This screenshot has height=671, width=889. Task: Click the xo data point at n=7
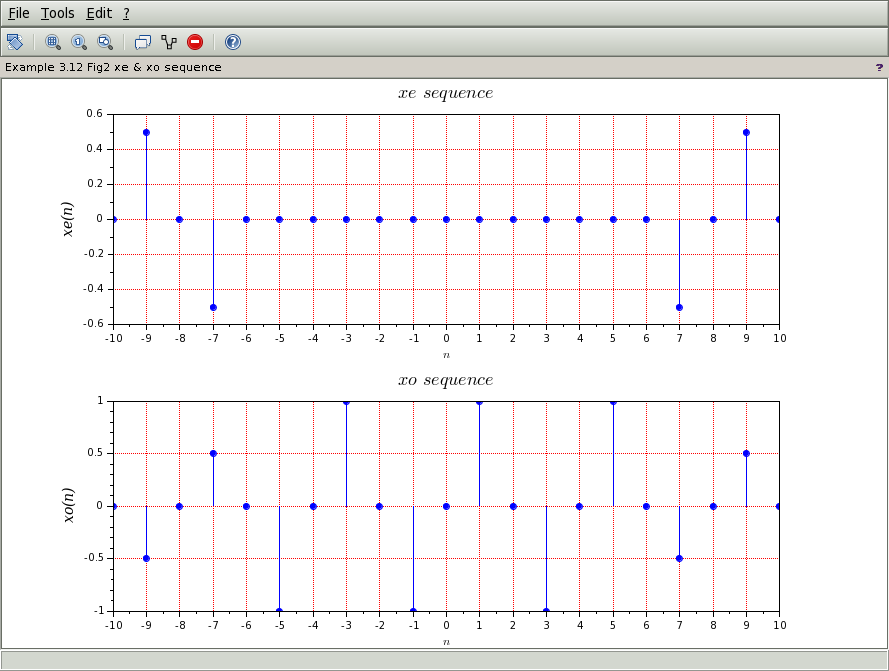pyautogui.click(x=679, y=558)
